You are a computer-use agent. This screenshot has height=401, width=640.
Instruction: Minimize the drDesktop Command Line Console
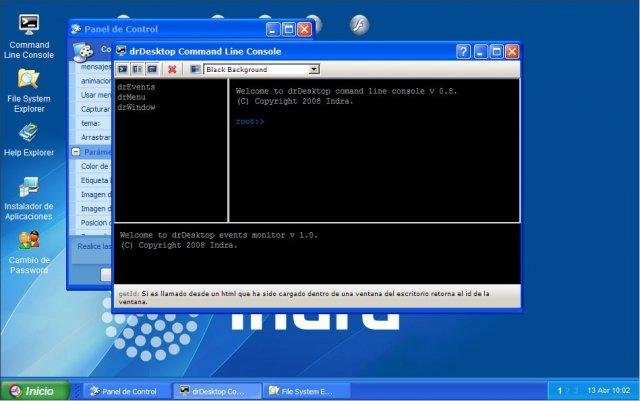click(480, 52)
